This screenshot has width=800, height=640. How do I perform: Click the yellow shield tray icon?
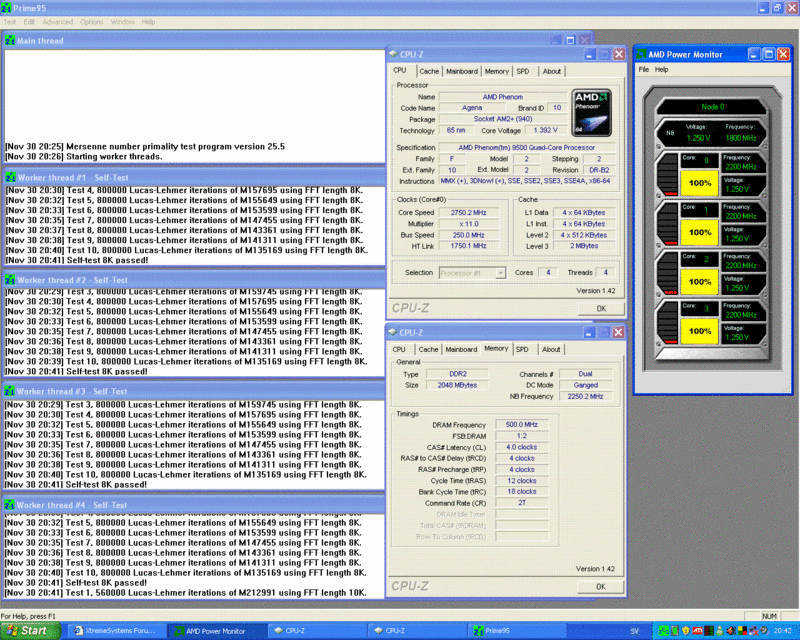pyautogui.click(x=685, y=631)
